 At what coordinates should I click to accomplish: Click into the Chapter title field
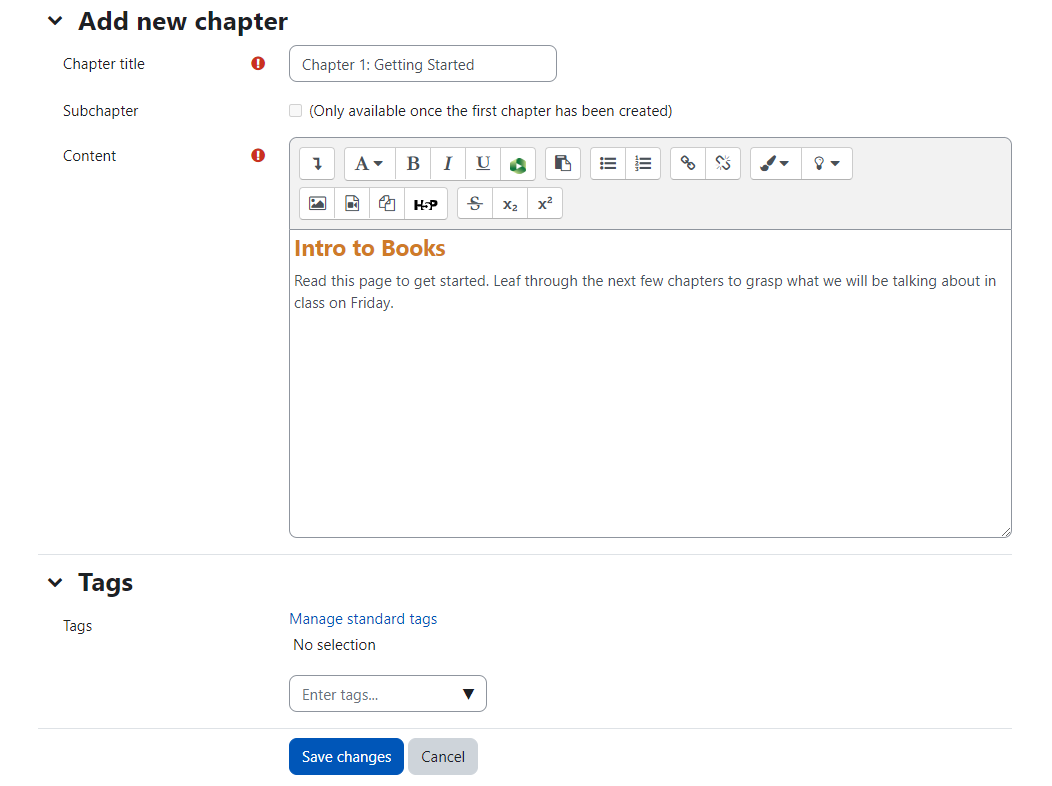tap(422, 64)
